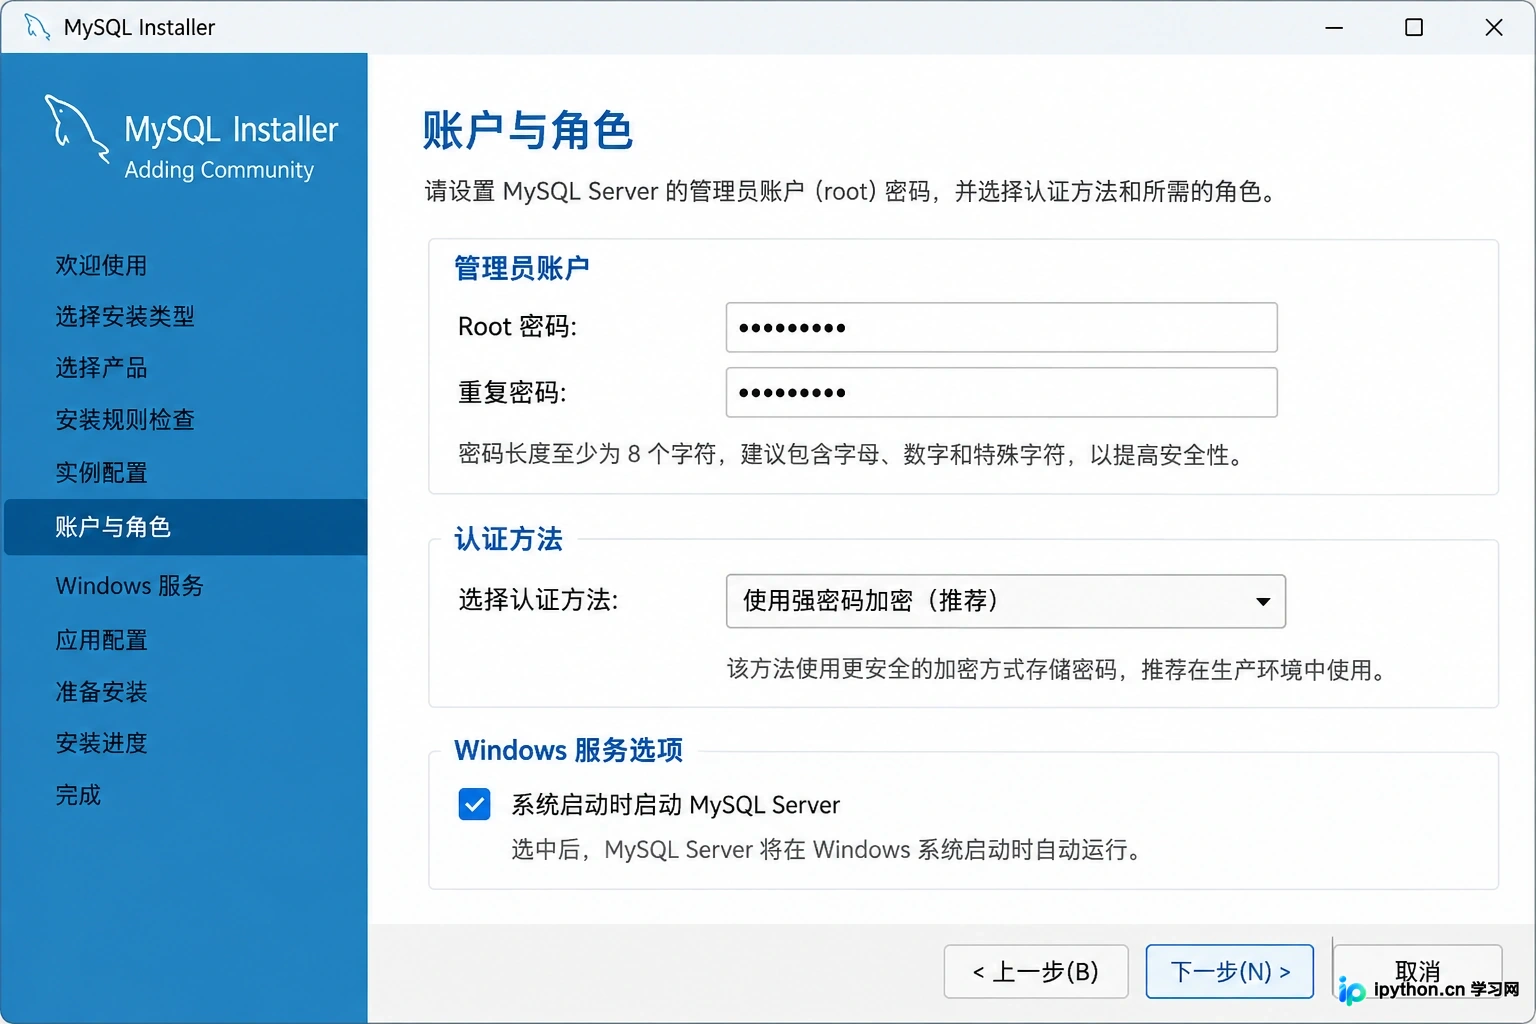Click the 选择认证方法 label
This screenshot has width=1536, height=1024.
coord(538,600)
